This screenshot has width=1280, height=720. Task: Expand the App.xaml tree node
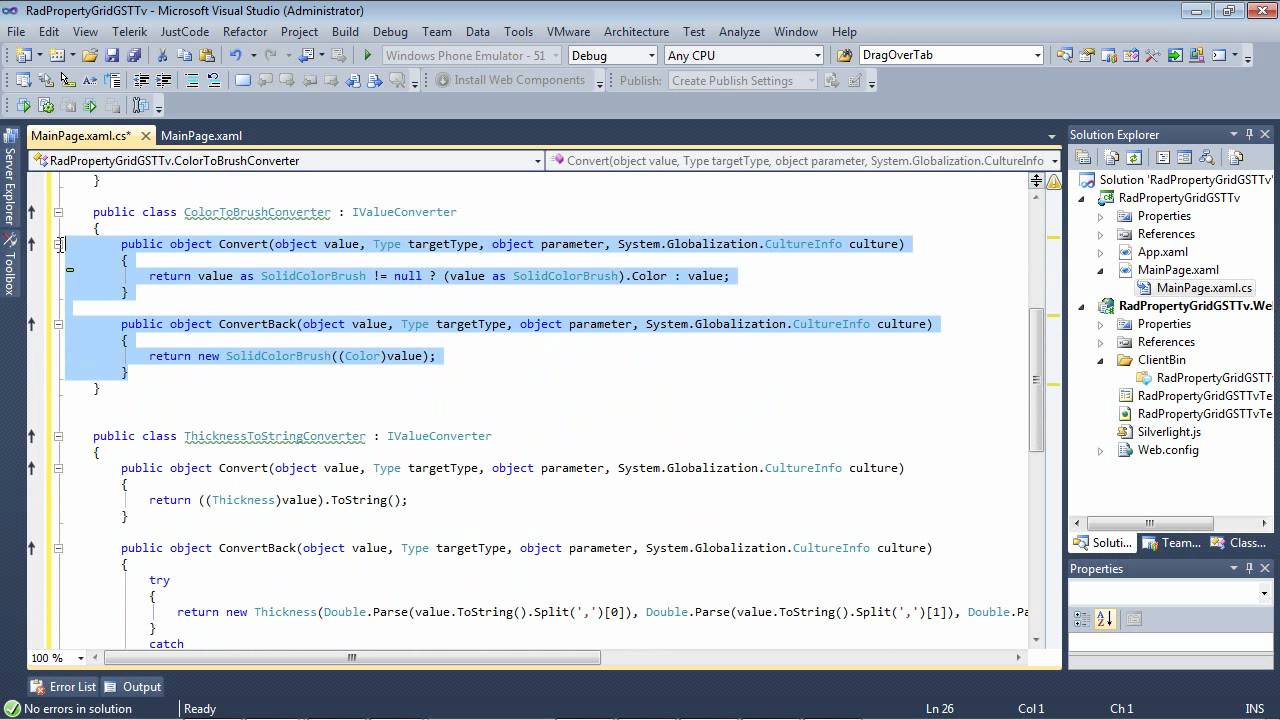pos(1101,252)
